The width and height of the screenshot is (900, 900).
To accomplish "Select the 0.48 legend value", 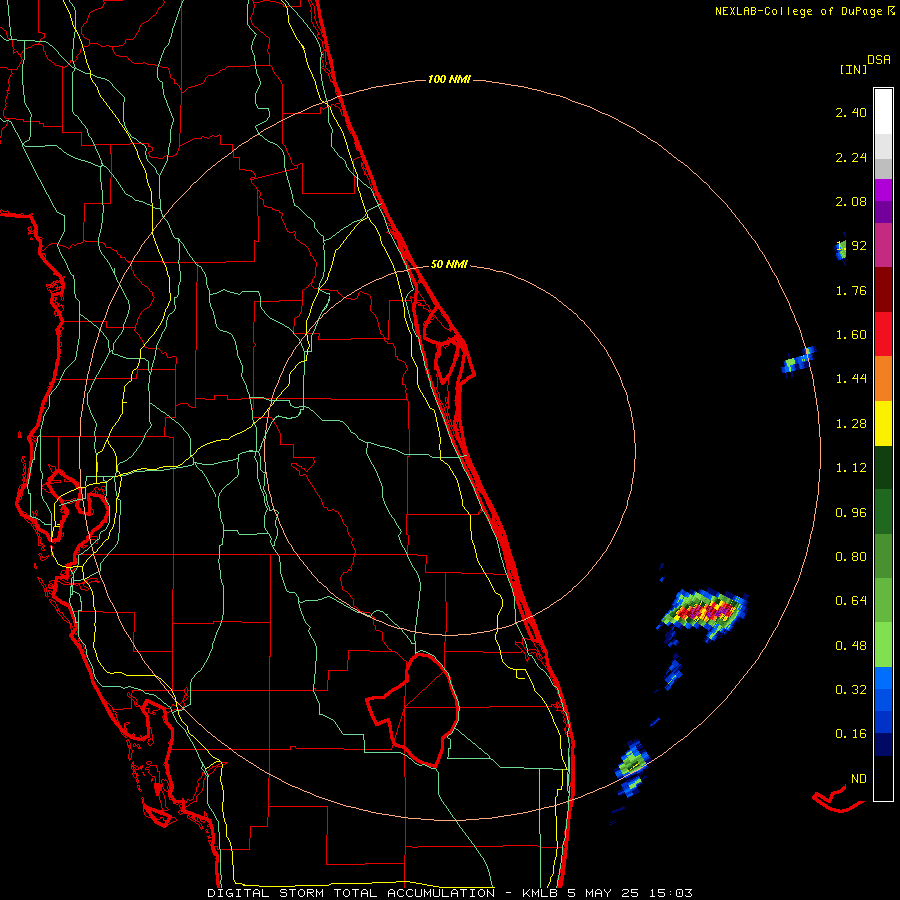I will 851,646.
